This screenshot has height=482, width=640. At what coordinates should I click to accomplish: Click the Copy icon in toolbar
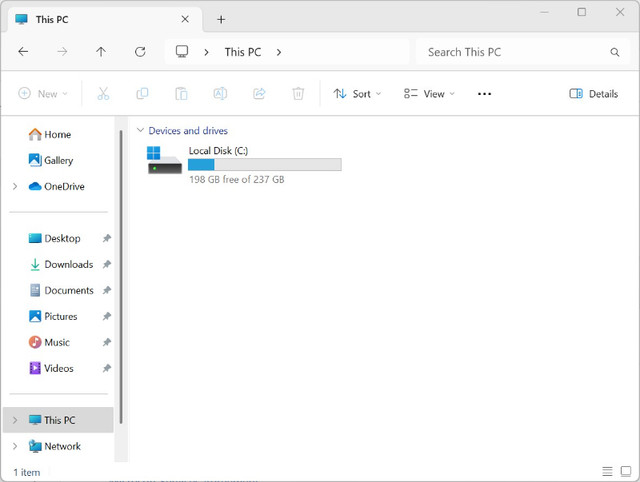tap(142, 94)
